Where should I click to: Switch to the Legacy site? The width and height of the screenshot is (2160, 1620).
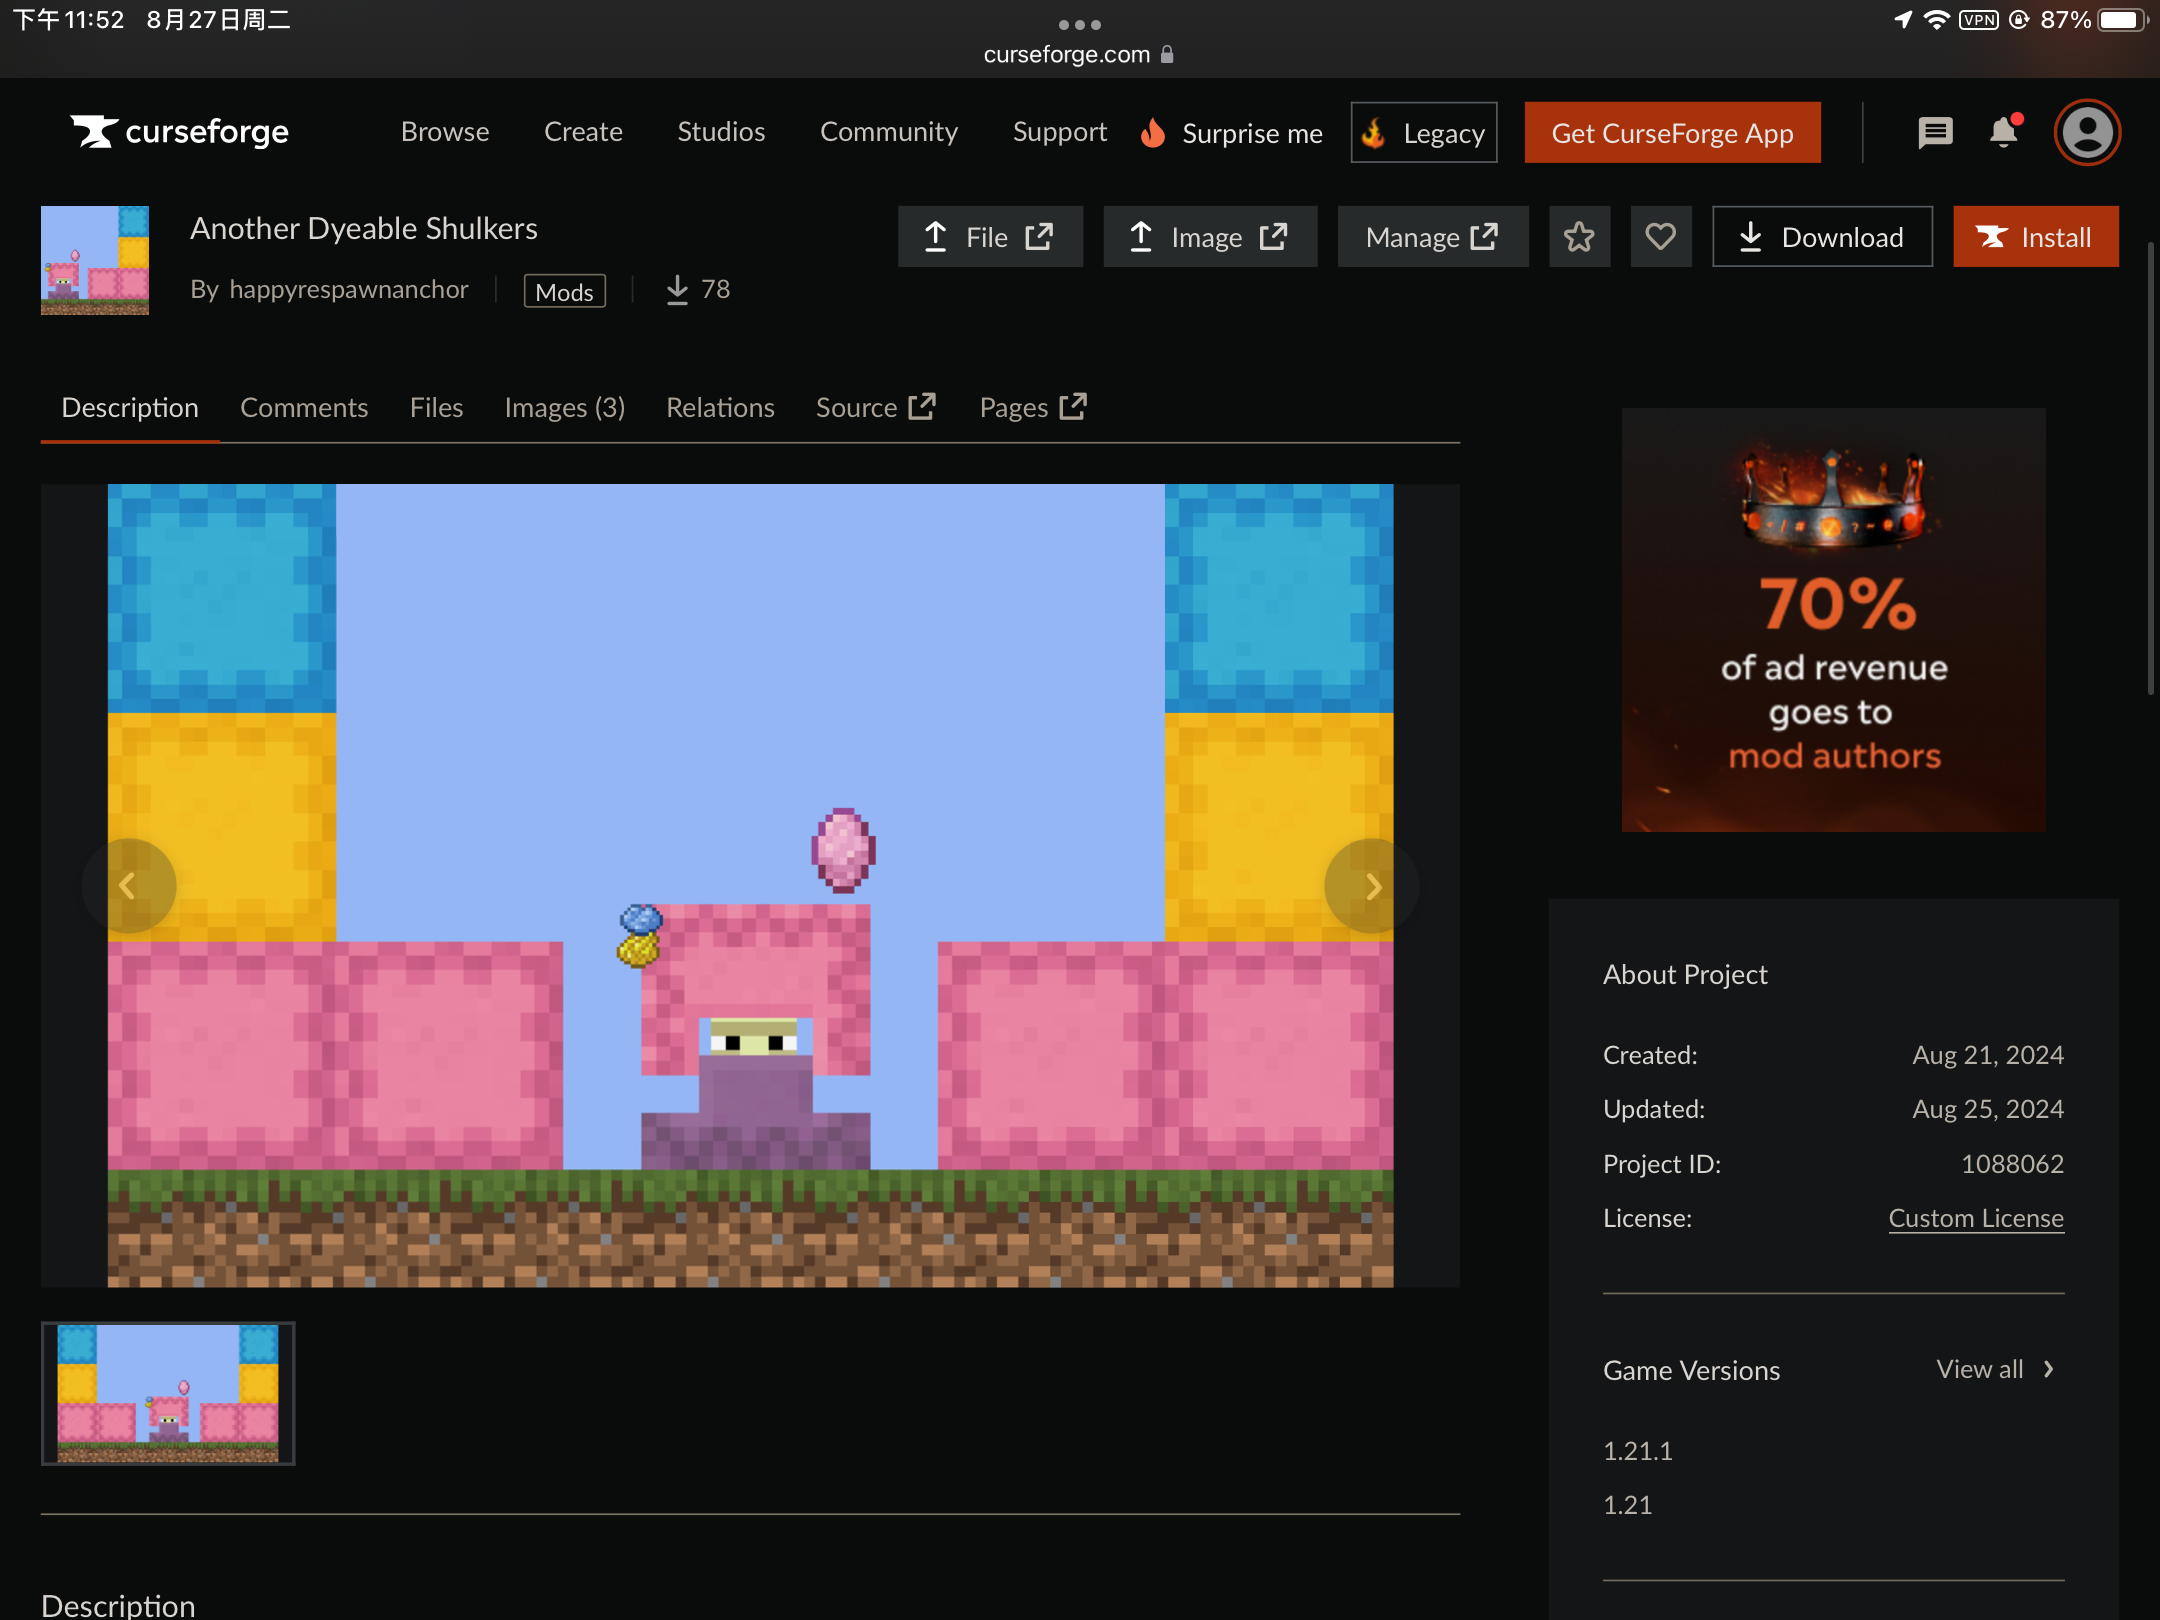tap(1424, 133)
